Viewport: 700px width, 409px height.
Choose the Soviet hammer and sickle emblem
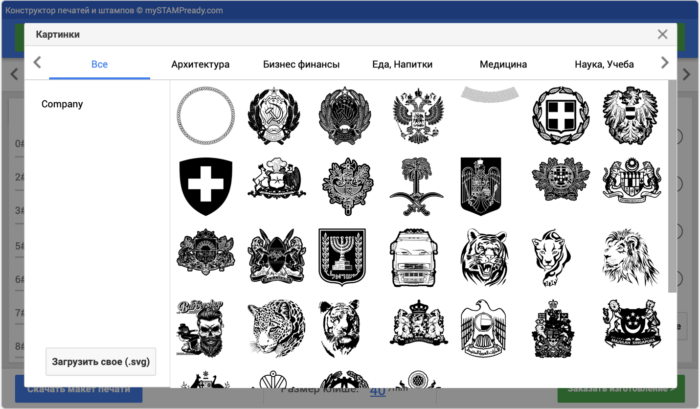274,116
